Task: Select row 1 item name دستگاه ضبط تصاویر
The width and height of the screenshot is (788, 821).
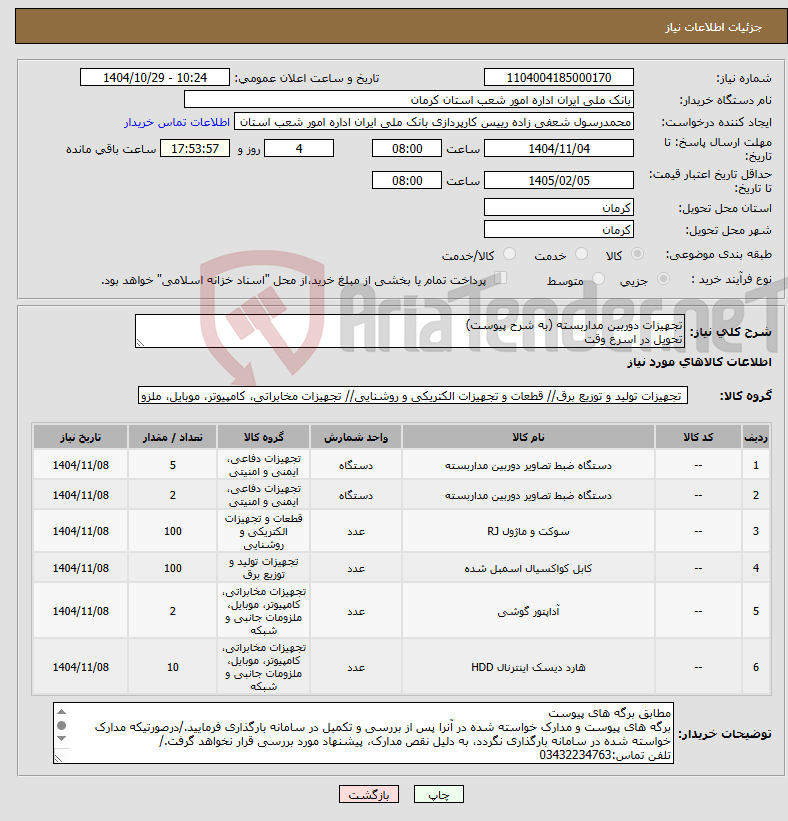Action: click(x=528, y=465)
